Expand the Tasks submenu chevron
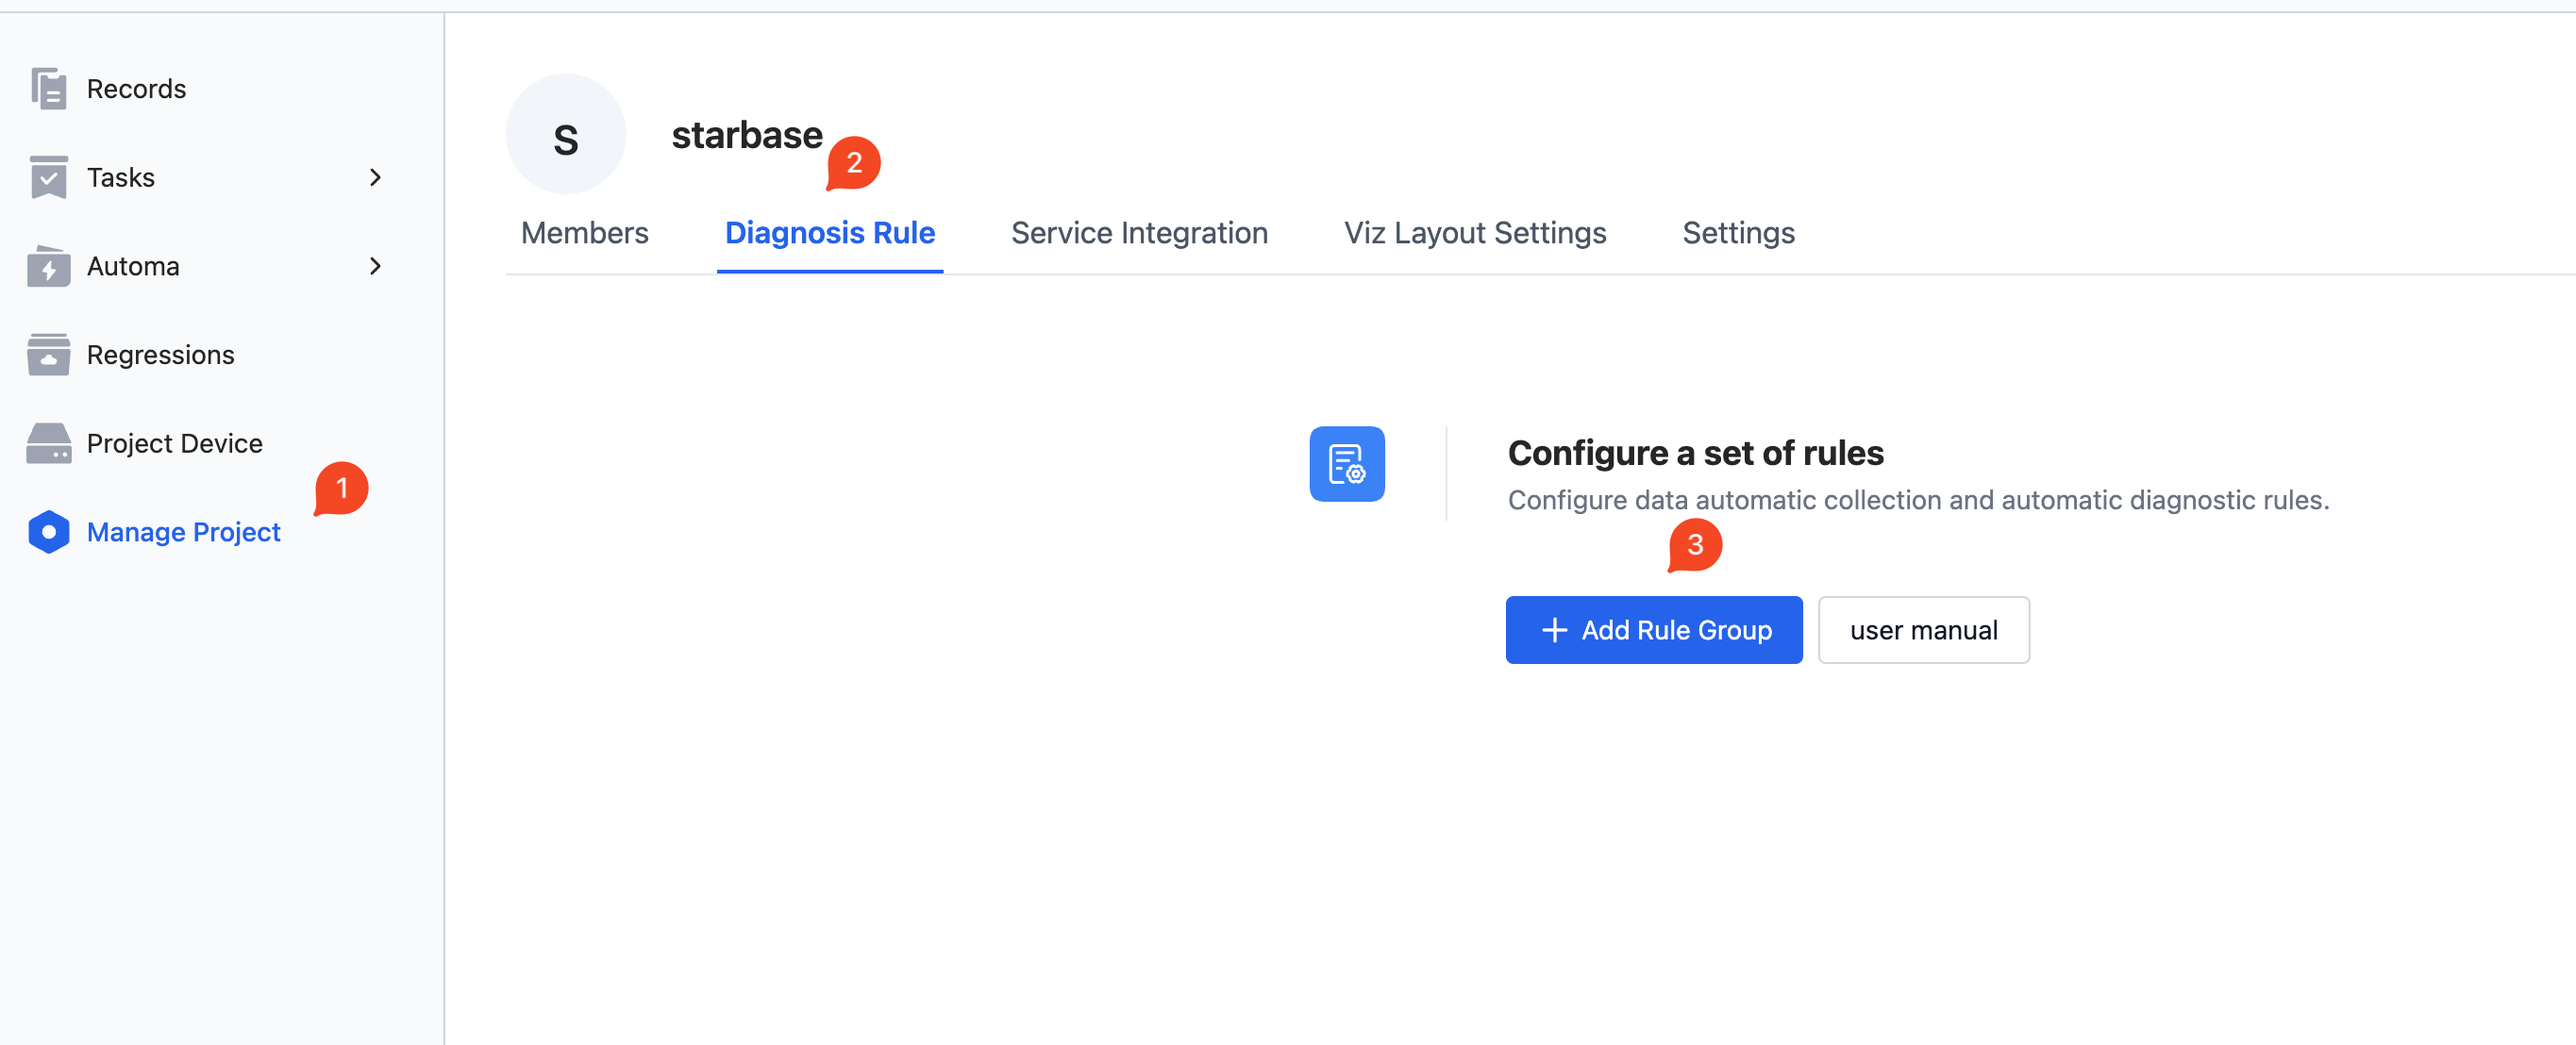Viewport: 2576px width, 1045px height. click(x=375, y=178)
